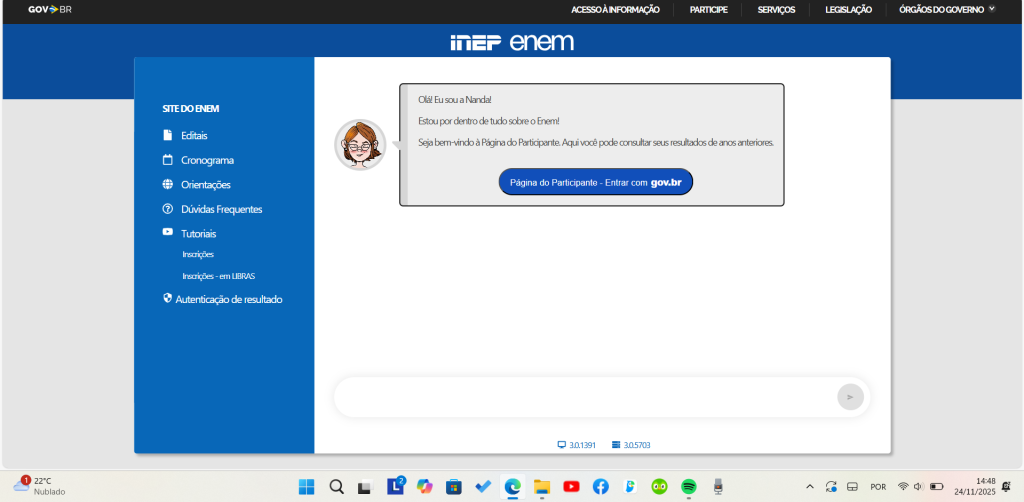Open Task View on the taskbar
The image size is (1024, 502).
[x=365, y=487]
